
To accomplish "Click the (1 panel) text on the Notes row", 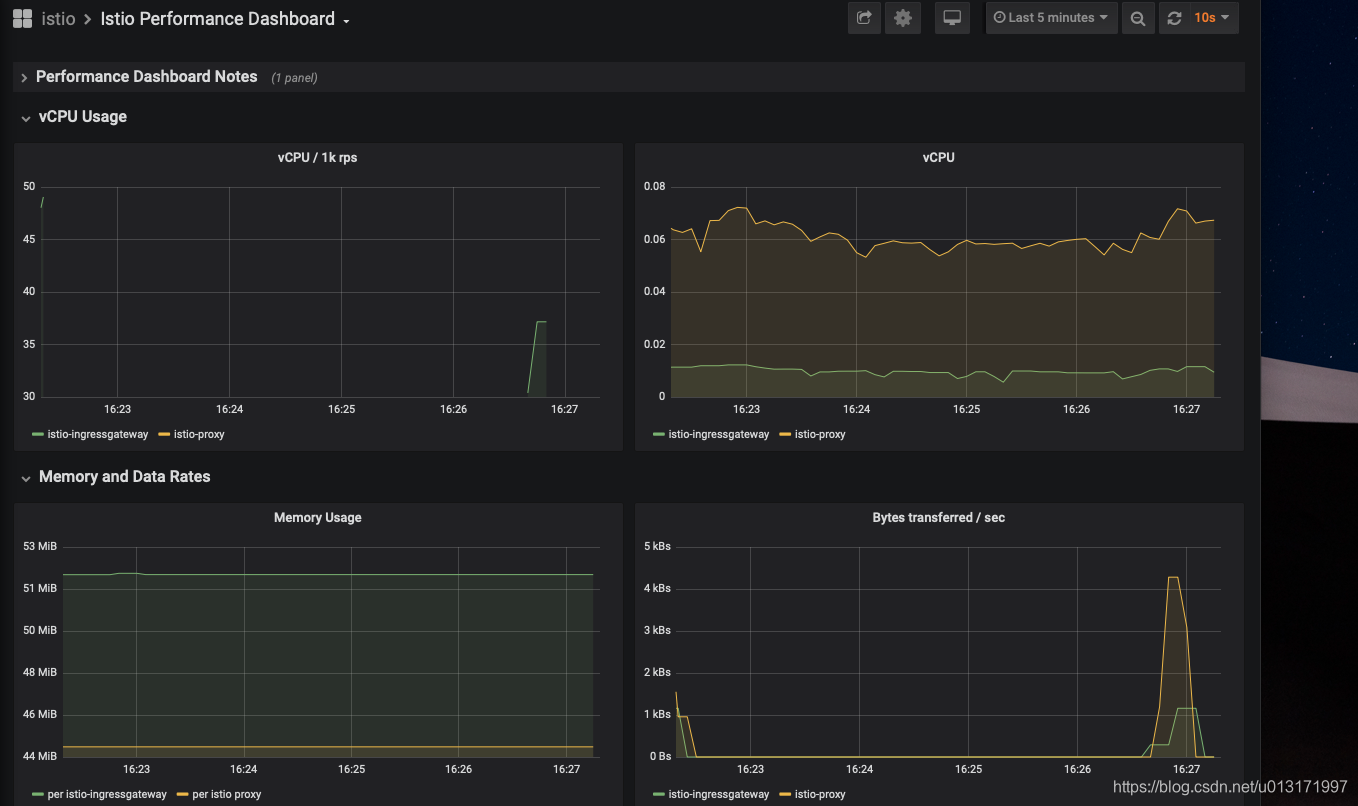I will point(294,78).
